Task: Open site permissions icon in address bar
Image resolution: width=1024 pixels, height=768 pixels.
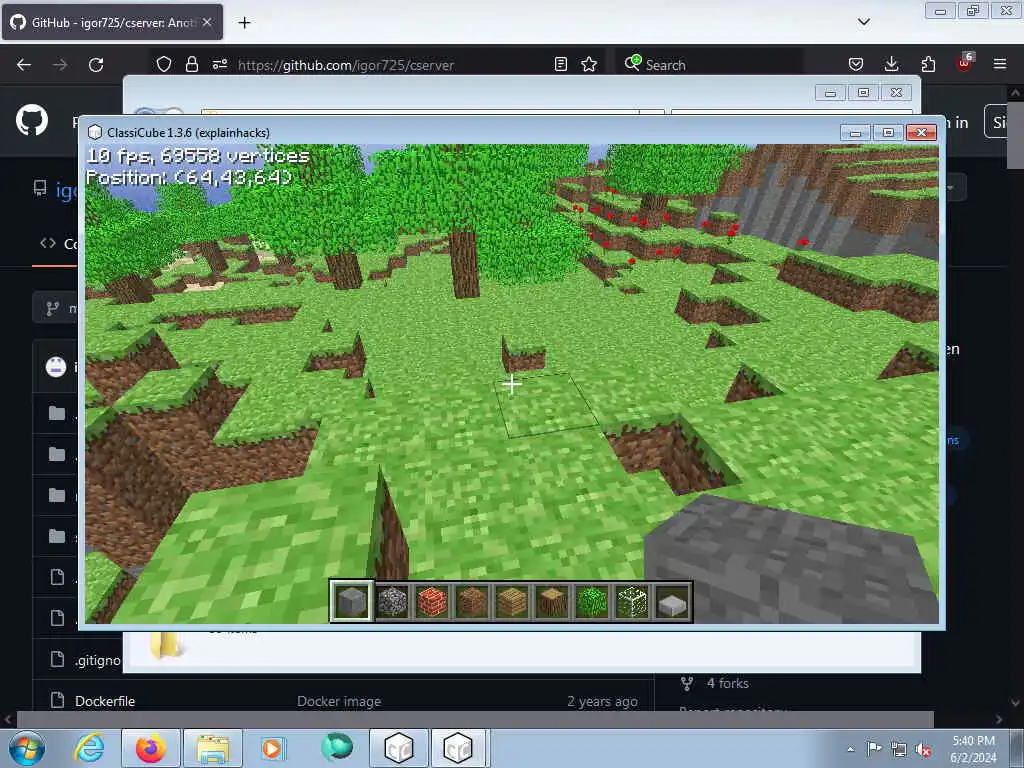Action: (x=219, y=64)
